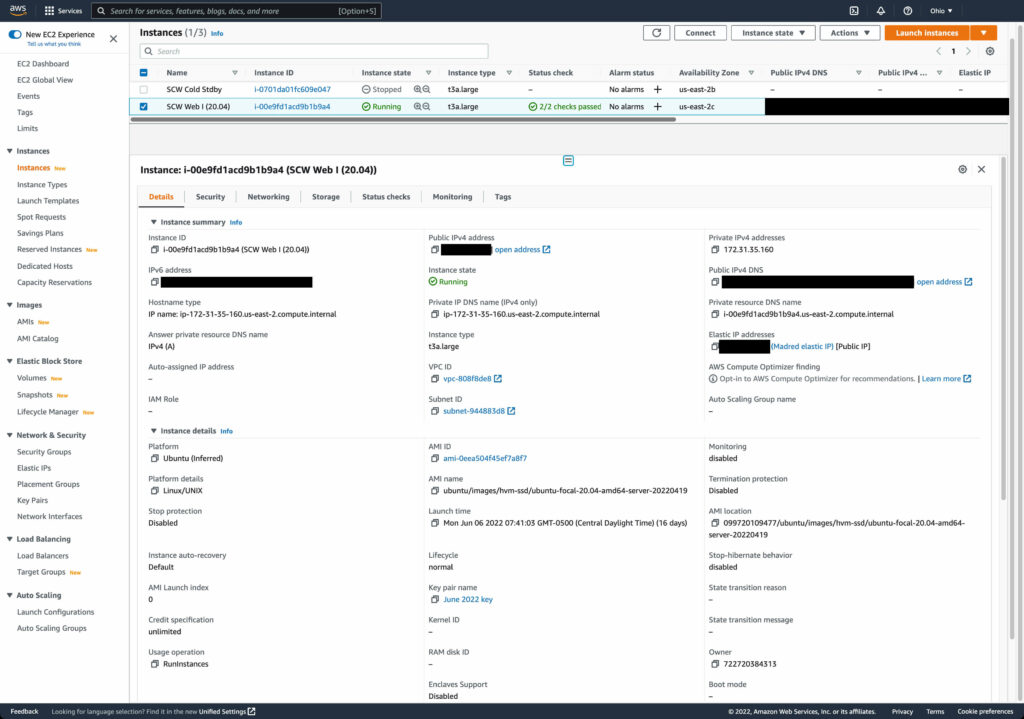Click the Feedback footer button
Image resolution: width=1024 pixels, height=719 pixels.
(x=24, y=711)
